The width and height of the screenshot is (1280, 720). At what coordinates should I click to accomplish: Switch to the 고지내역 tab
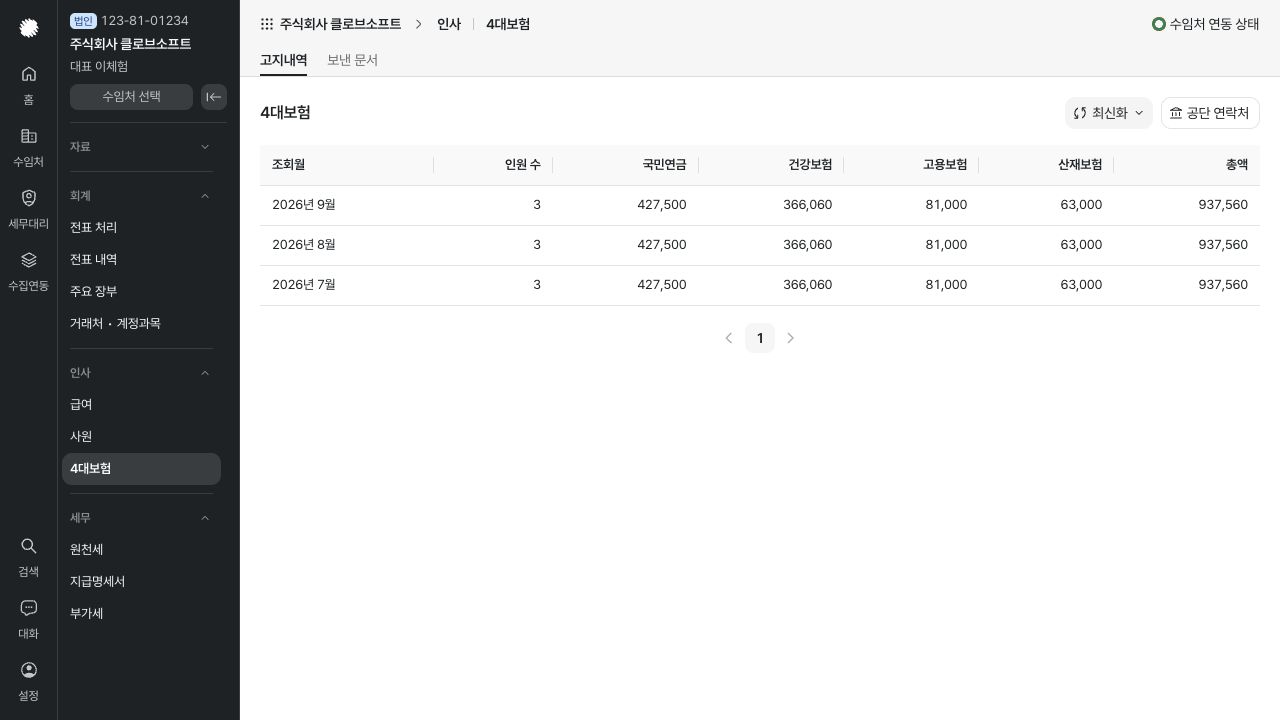click(x=284, y=60)
